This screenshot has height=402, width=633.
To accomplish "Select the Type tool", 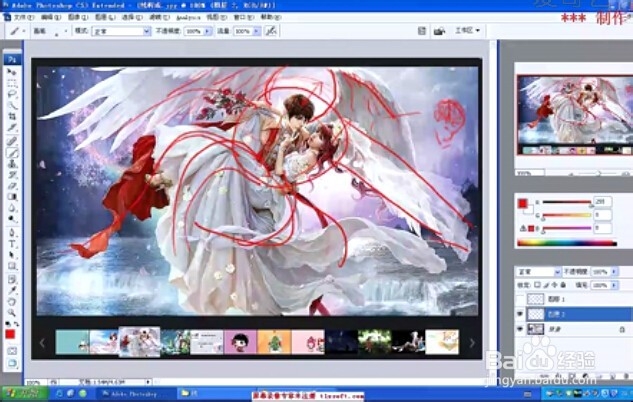I will [x=12, y=244].
